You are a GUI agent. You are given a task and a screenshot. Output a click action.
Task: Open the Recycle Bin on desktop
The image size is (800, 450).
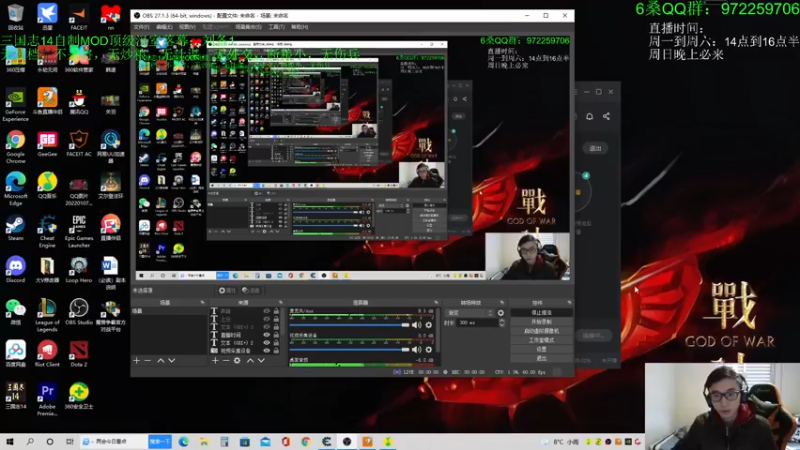coord(15,17)
